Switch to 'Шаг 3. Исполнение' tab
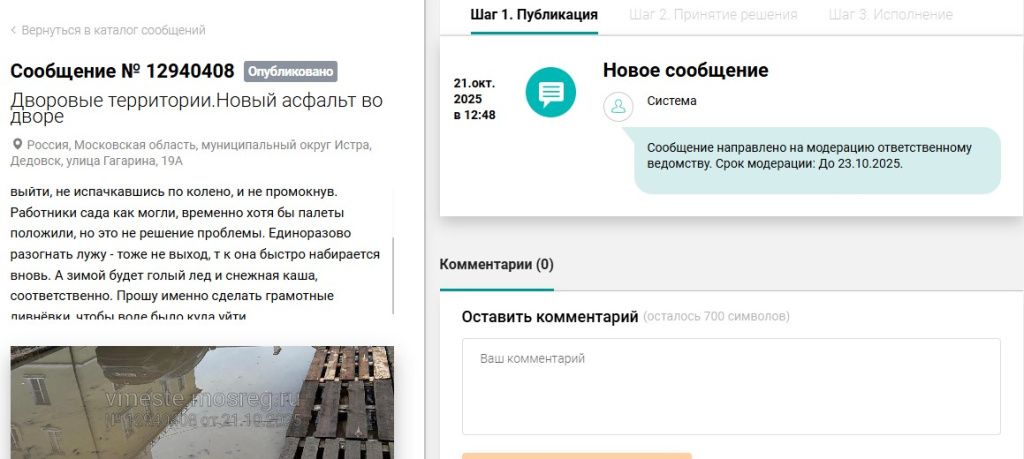Viewport: 1024px width, 459px height. [891, 15]
